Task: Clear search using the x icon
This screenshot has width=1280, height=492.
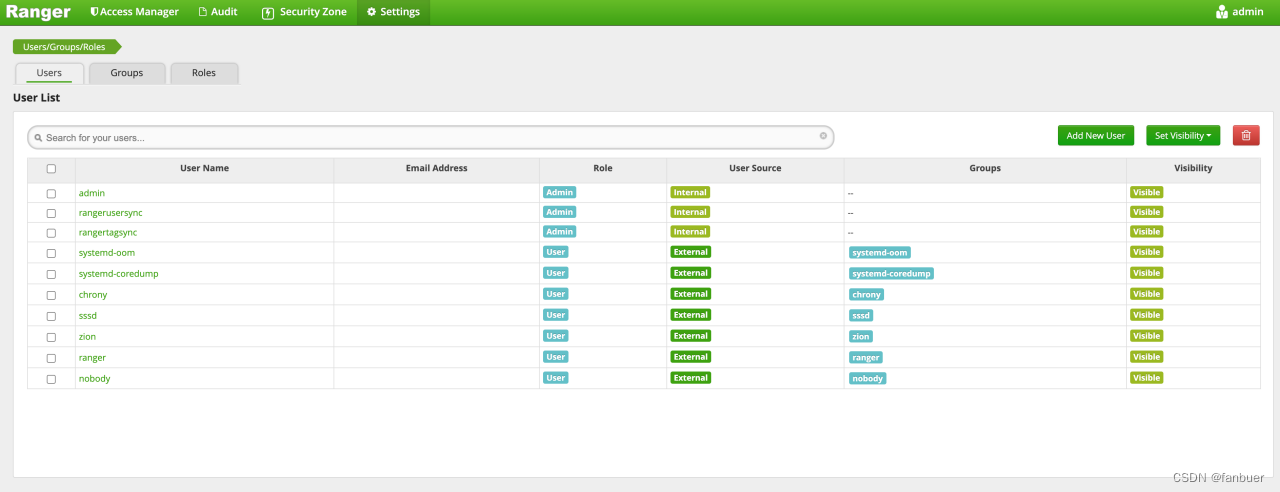Action: [823, 136]
